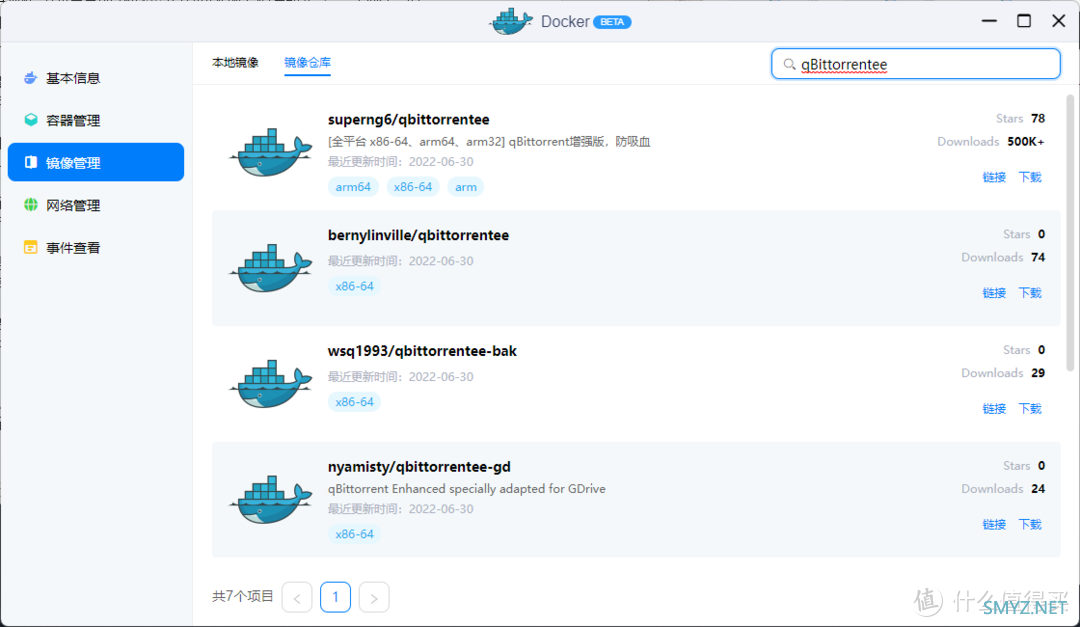Image resolution: width=1080 pixels, height=627 pixels.
Task: Open 容器管理 section
Action: tap(96, 120)
